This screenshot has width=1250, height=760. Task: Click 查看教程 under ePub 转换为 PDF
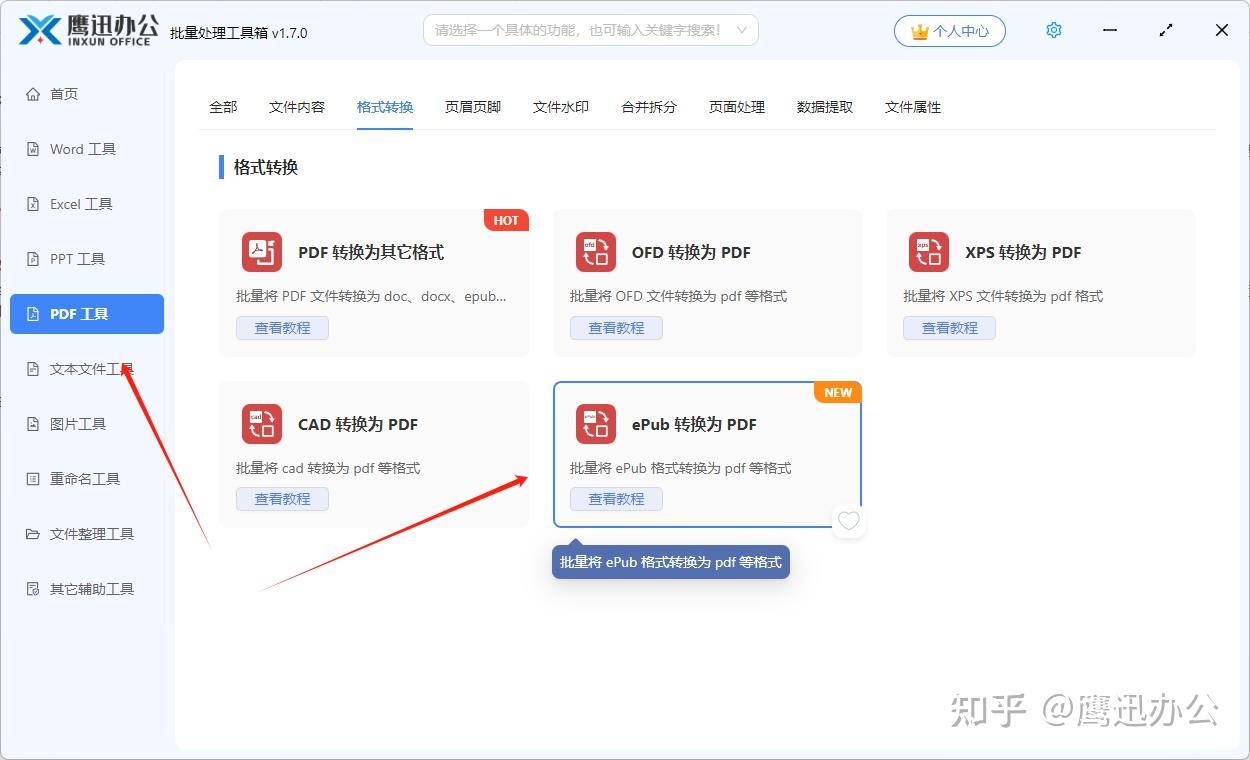coord(616,499)
